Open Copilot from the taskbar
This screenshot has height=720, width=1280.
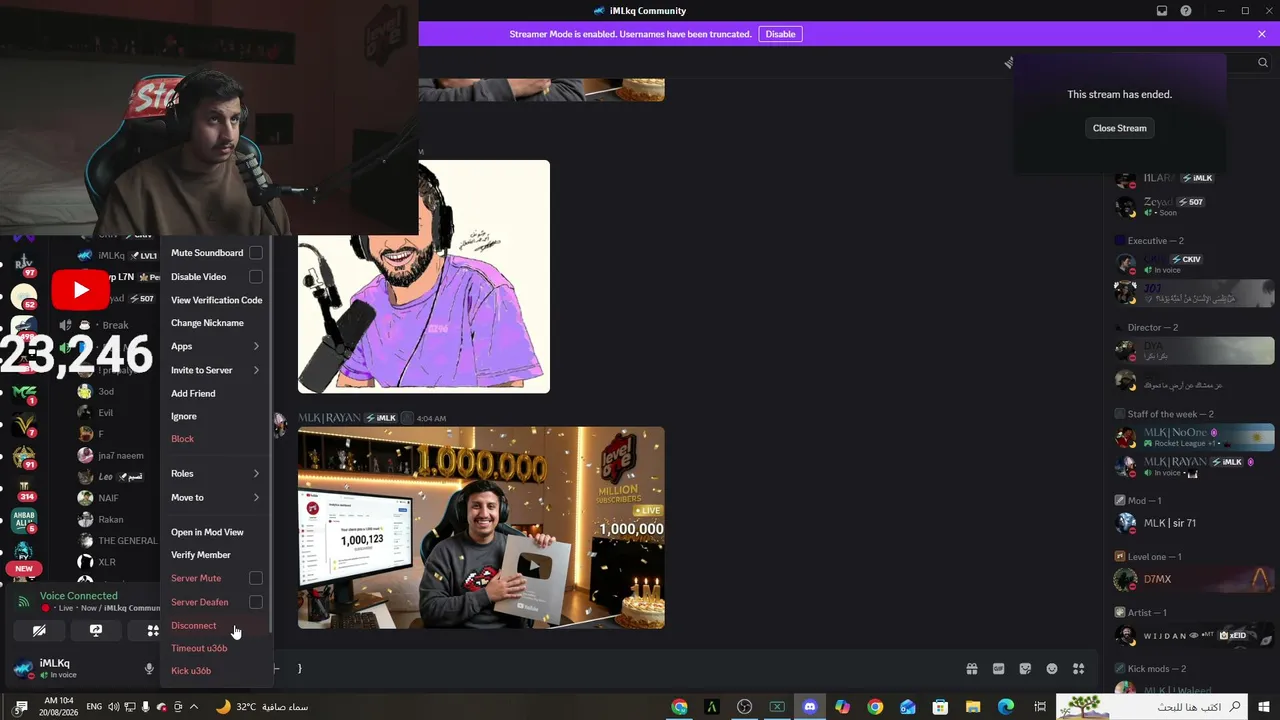coord(842,707)
